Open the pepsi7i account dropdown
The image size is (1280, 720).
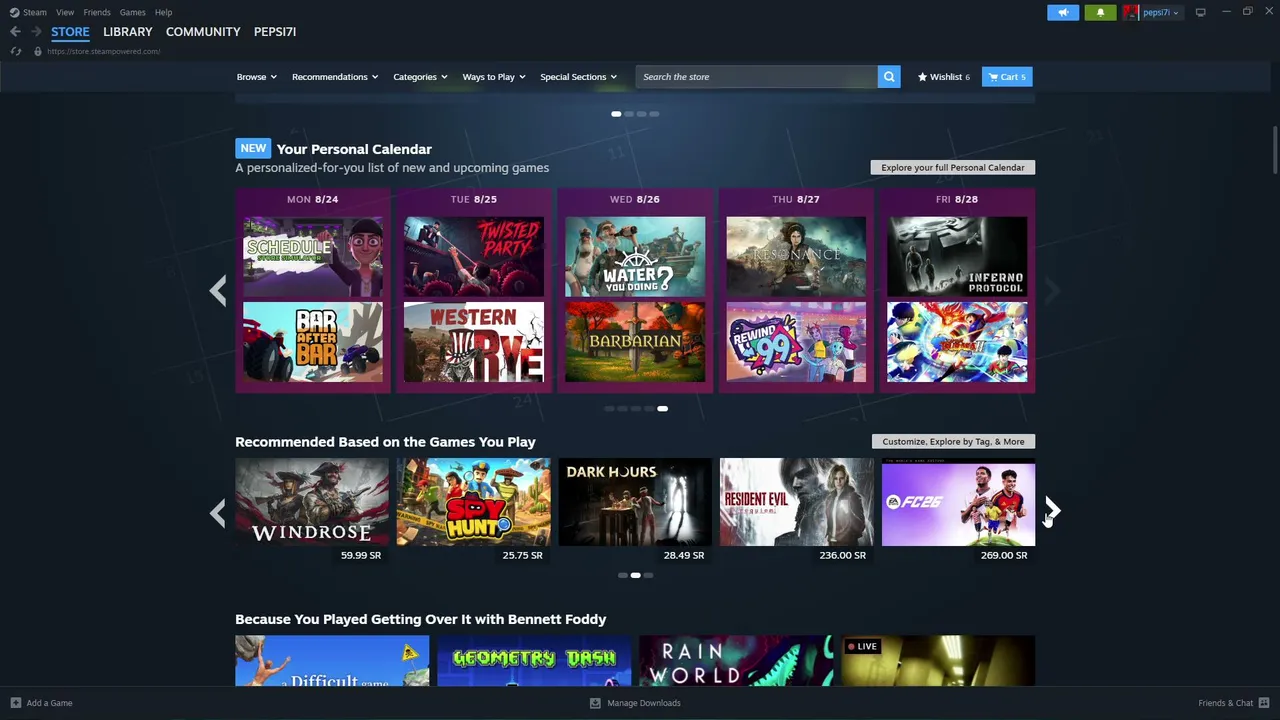click(x=1160, y=12)
